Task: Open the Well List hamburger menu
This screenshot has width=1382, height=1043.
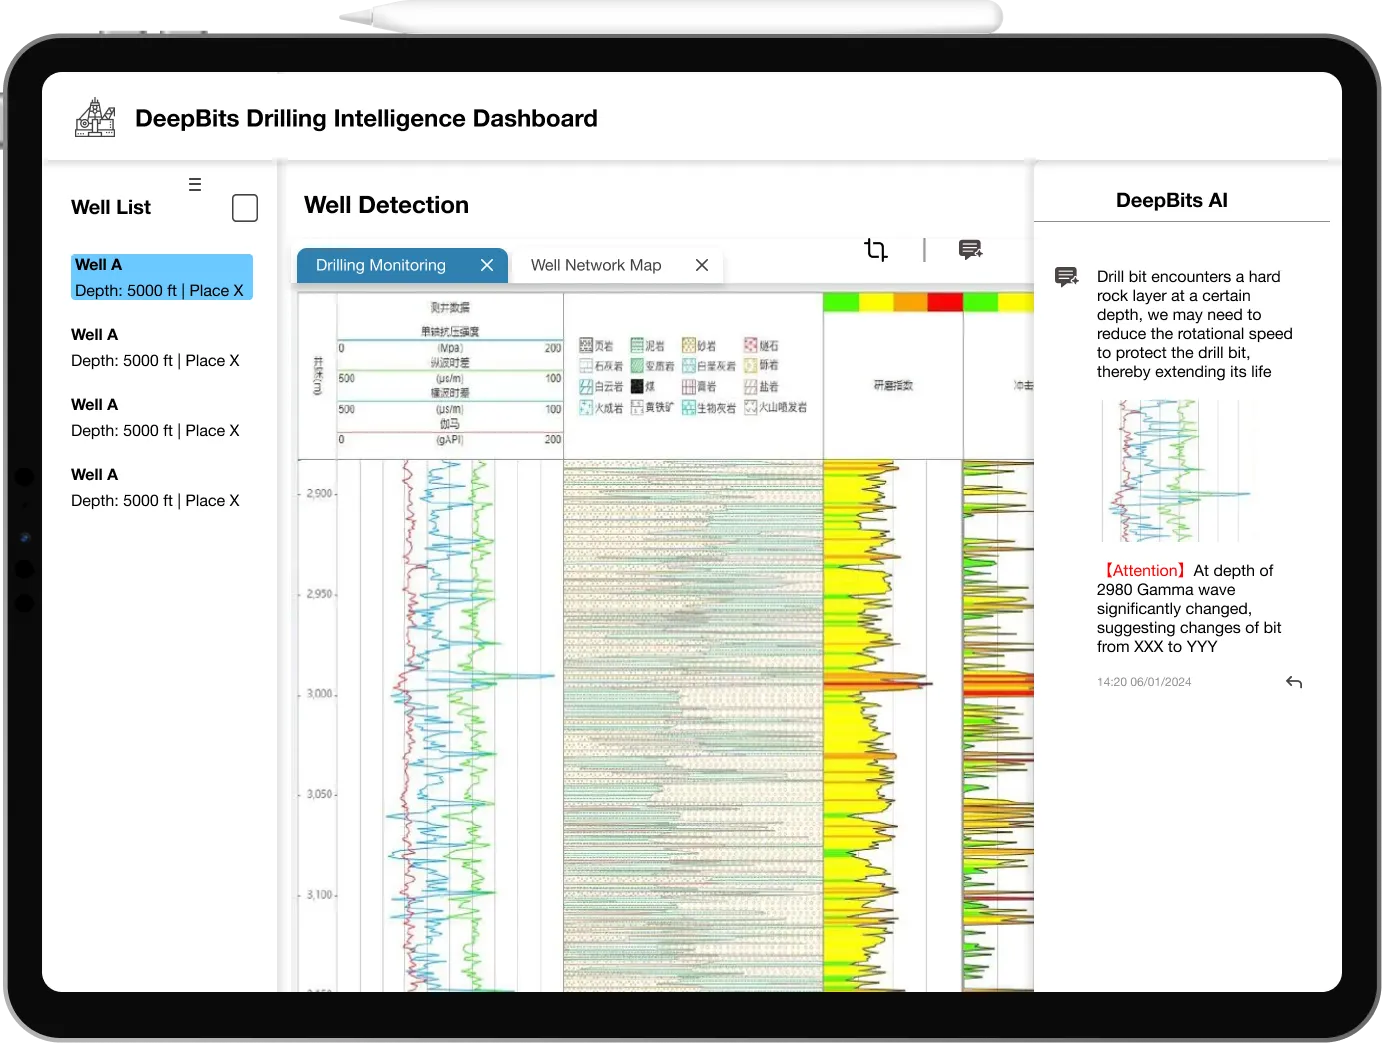Action: pos(195,184)
